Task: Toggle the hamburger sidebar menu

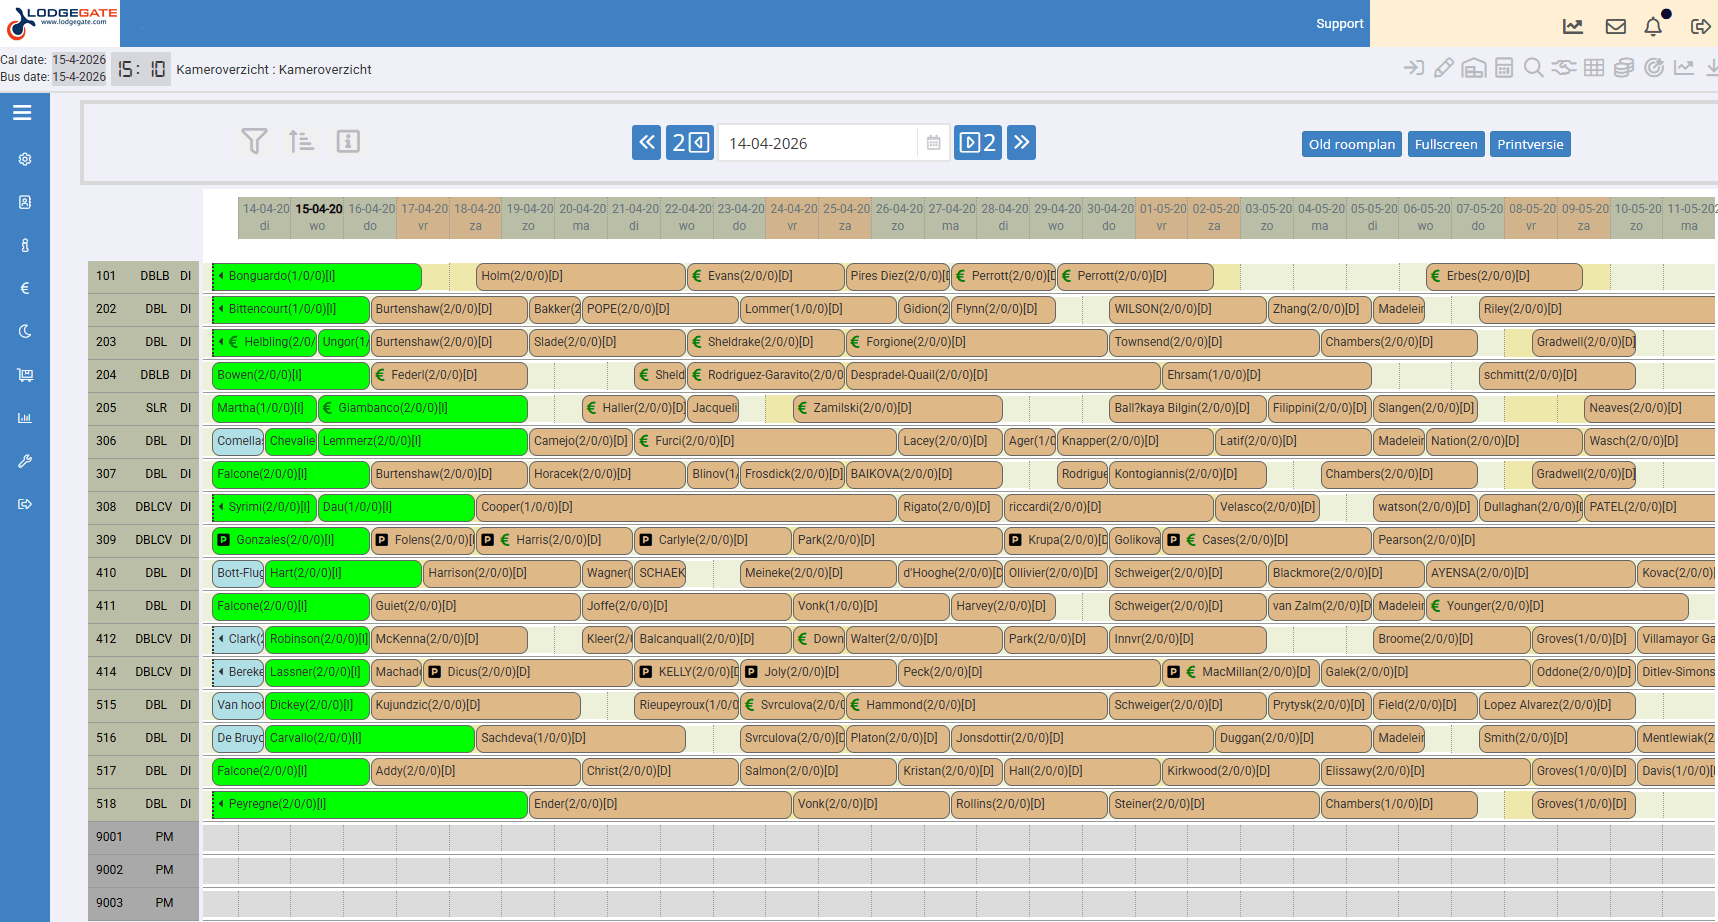Action: tap(22, 113)
